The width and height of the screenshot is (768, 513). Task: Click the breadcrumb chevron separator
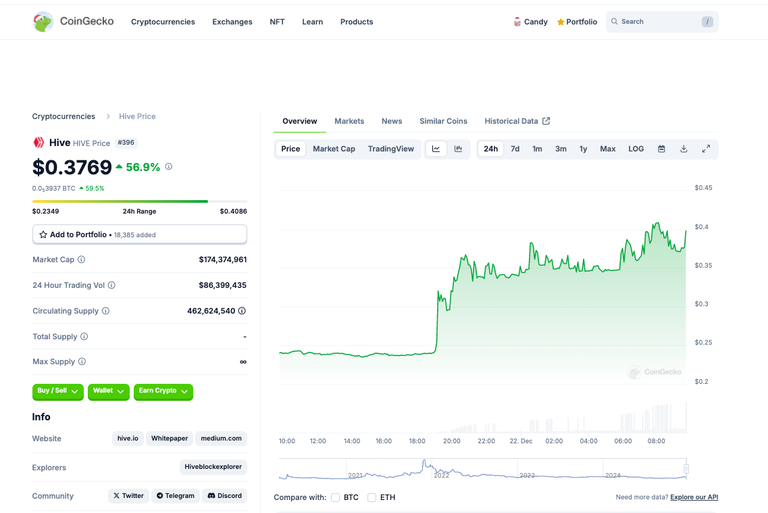(x=108, y=117)
